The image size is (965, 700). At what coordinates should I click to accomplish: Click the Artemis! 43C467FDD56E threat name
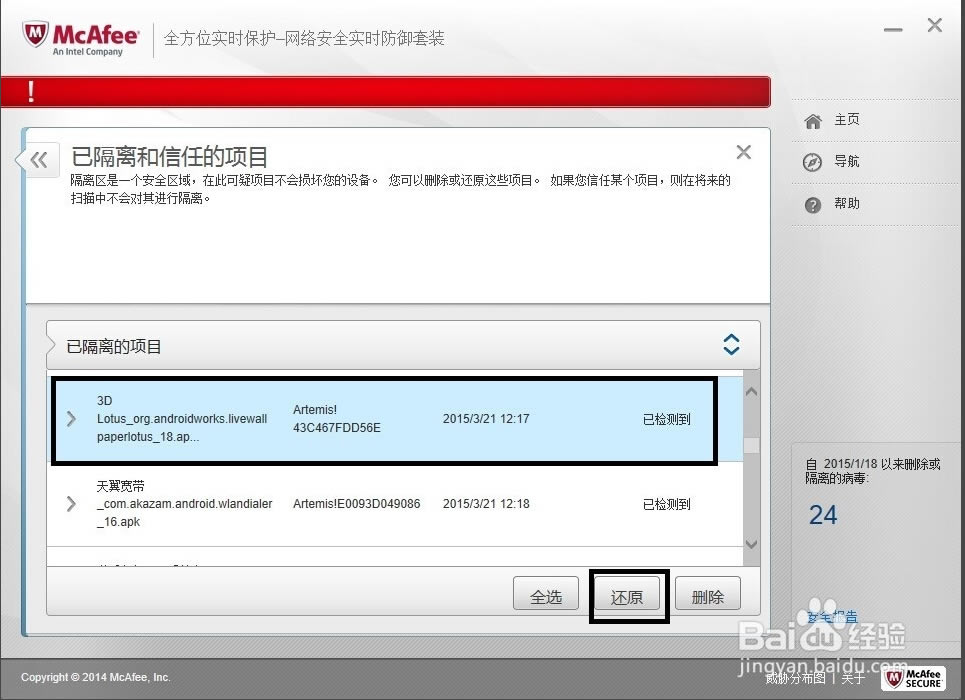click(x=337, y=419)
